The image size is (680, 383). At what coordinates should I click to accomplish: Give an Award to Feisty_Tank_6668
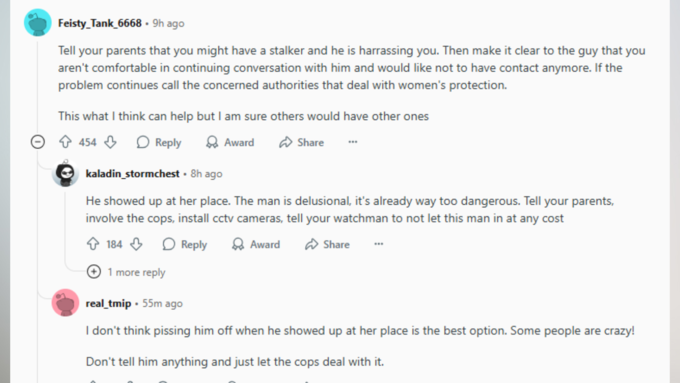230,142
